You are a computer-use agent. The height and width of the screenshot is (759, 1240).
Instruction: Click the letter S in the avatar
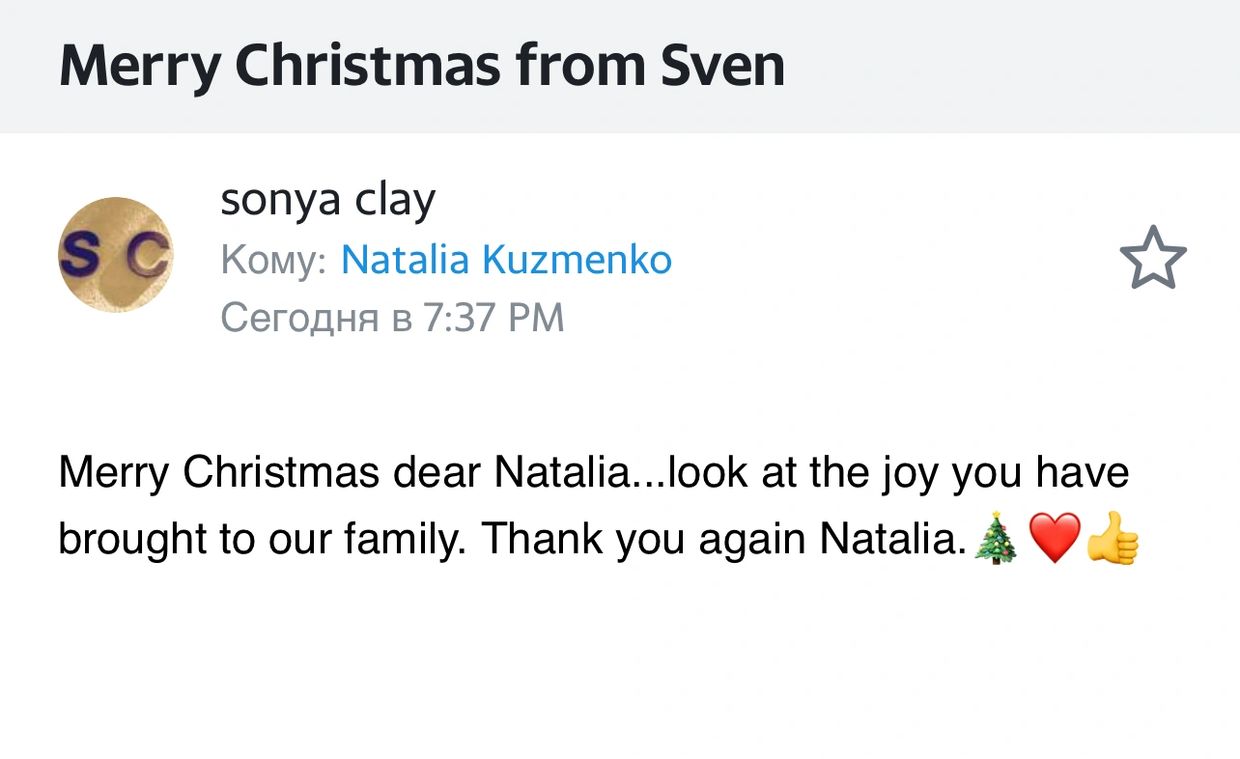click(78, 255)
